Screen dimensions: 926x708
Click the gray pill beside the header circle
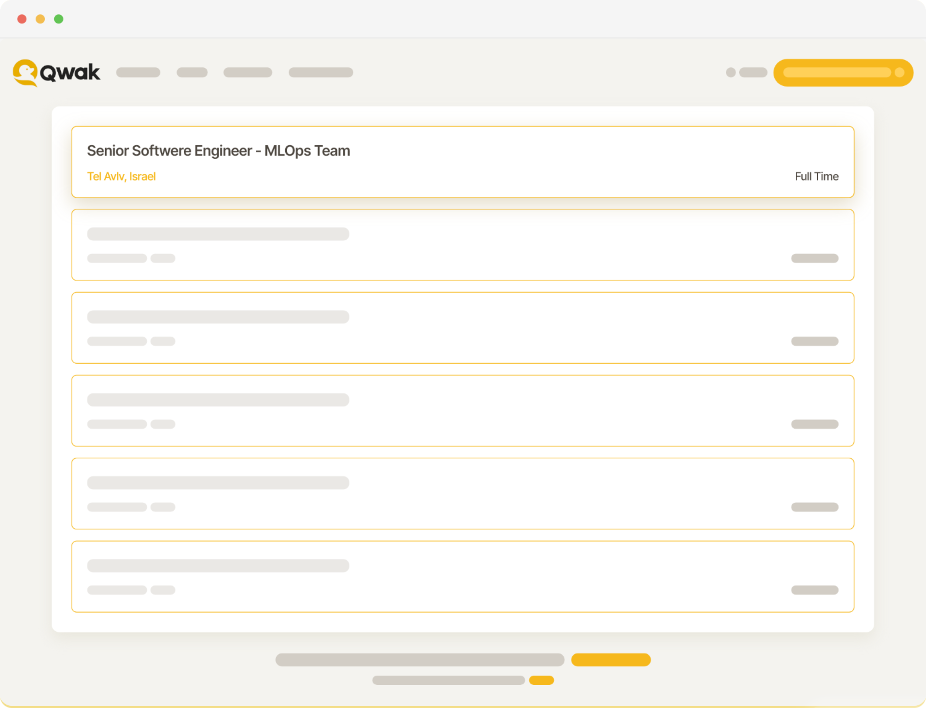(753, 72)
